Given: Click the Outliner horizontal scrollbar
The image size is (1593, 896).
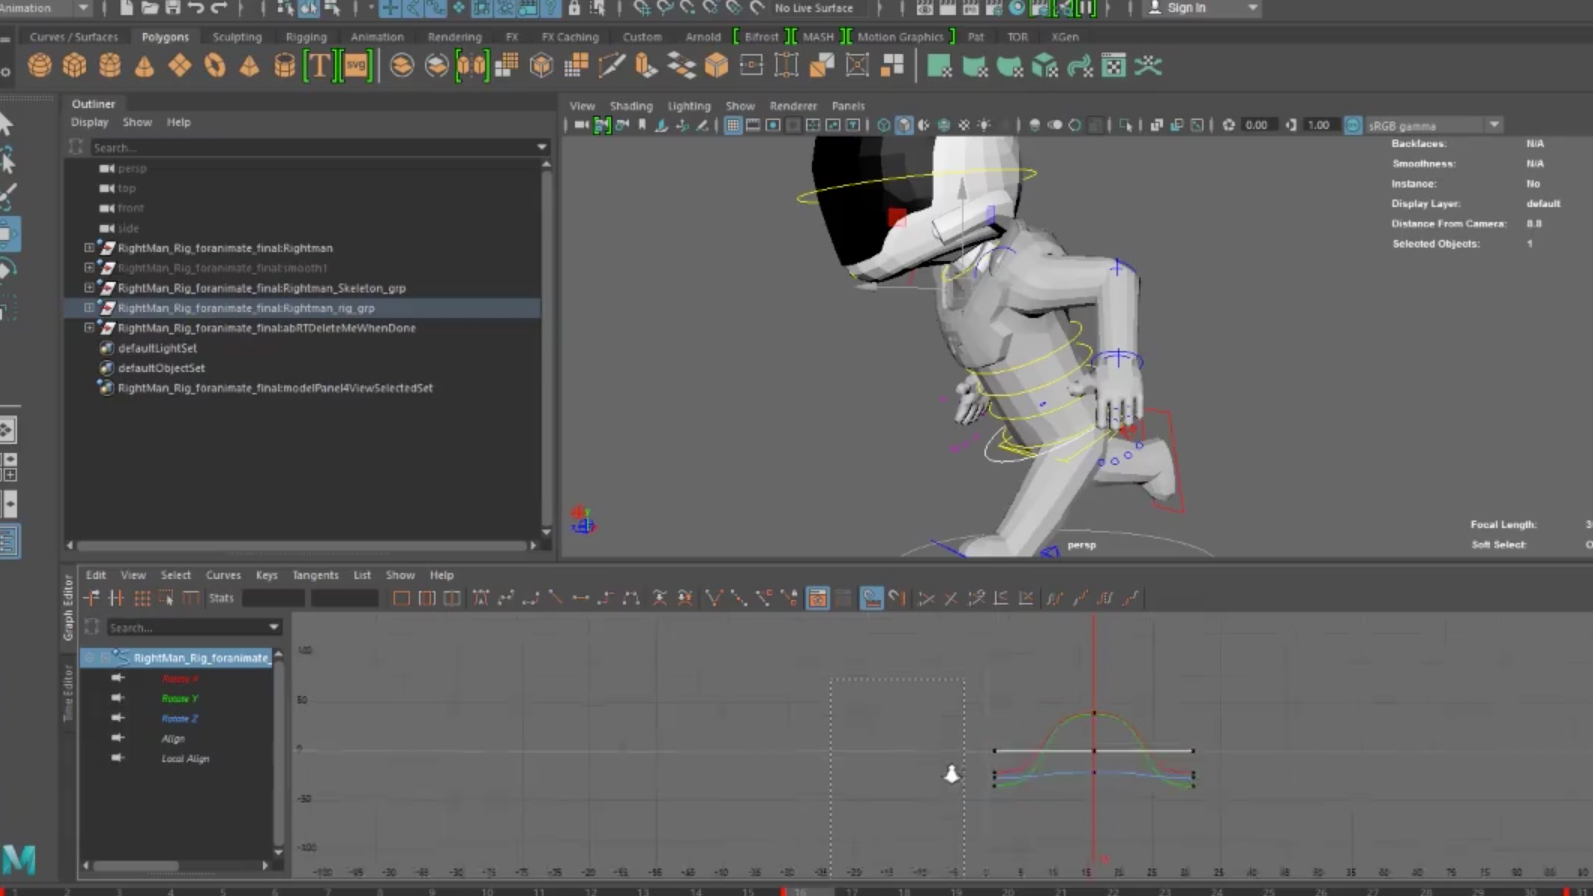Looking at the screenshot, I should pyautogui.click(x=300, y=546).
